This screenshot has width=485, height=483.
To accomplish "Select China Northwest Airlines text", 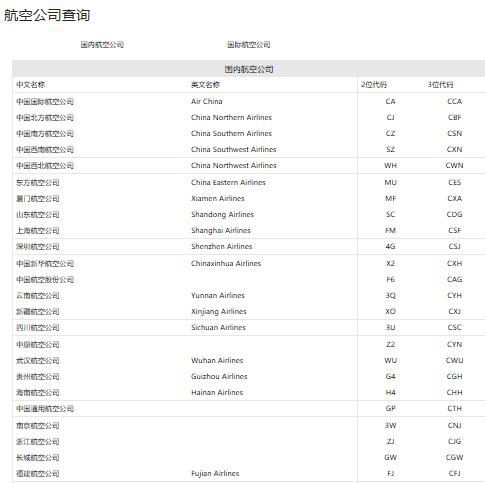I will point(234,165).
